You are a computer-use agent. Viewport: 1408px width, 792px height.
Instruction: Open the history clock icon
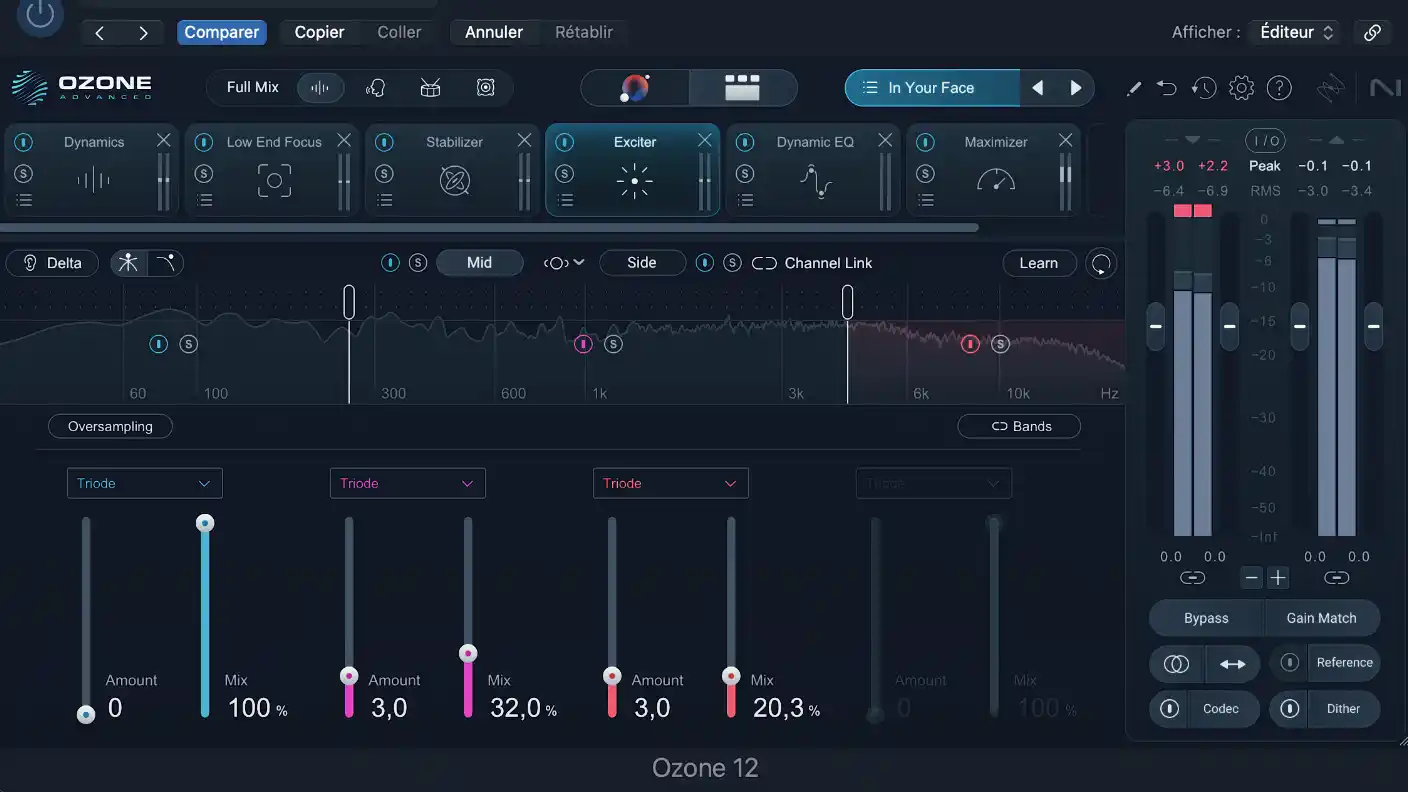[x=1204, y=88]
